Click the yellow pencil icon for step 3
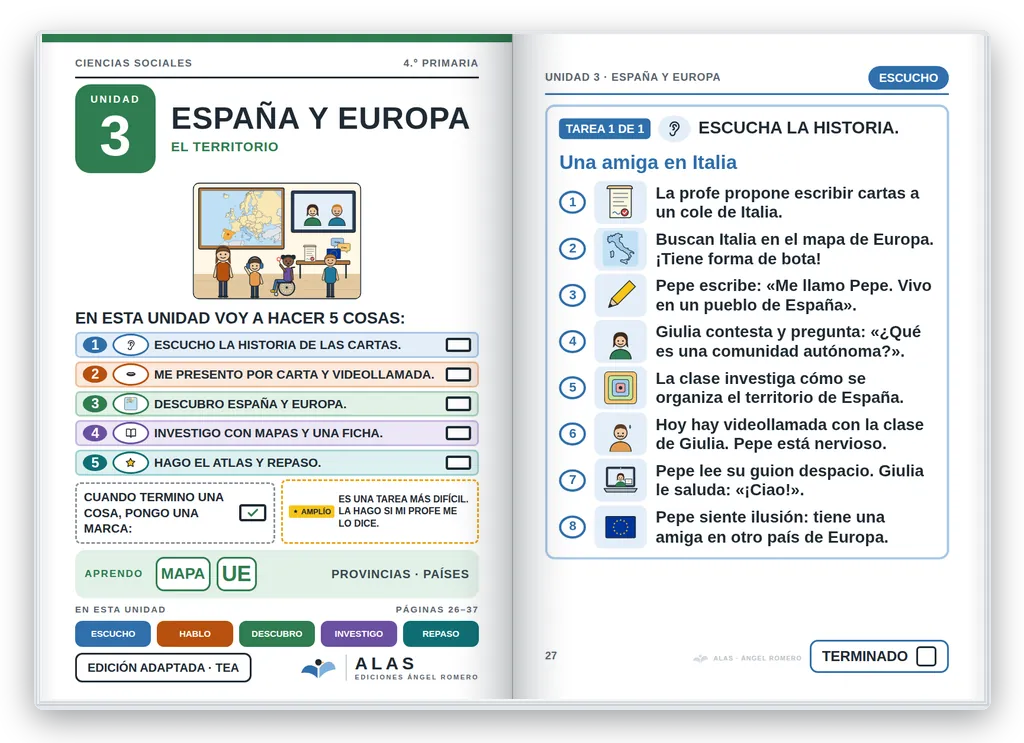Image resolution: width=1024 pixels, height=743 pixels. coord(620,295)
